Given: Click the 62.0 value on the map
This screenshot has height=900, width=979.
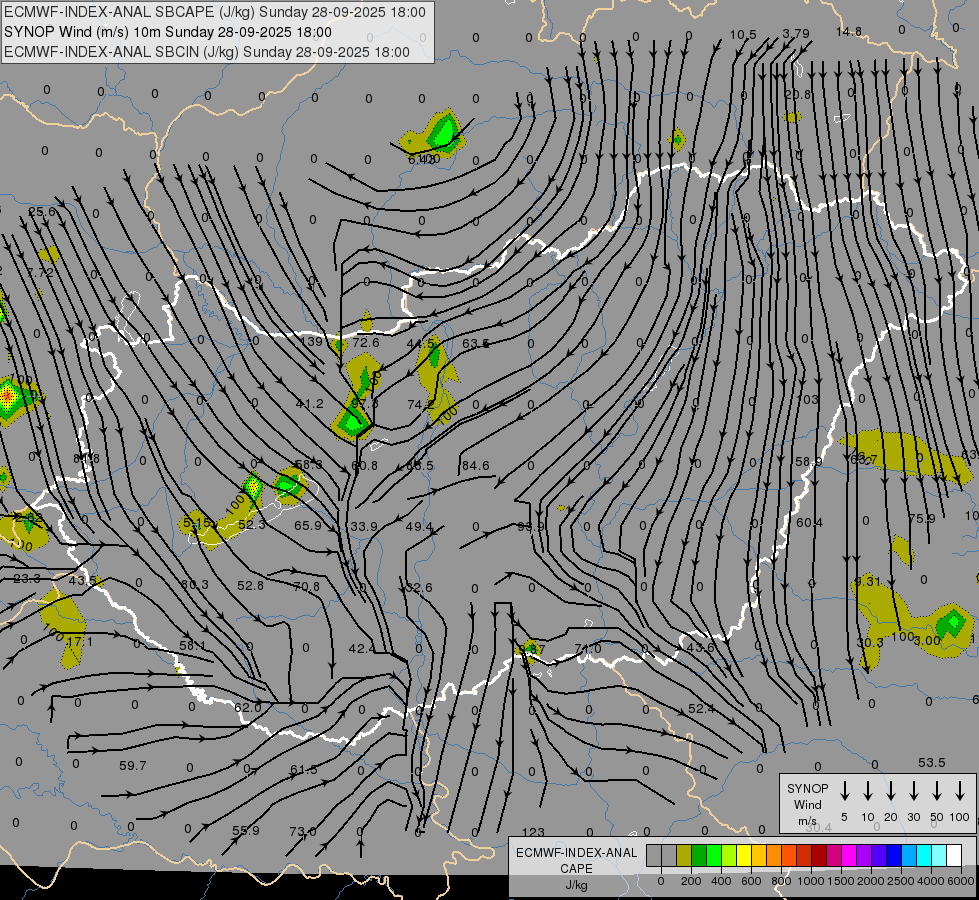Looking at the screenshot, I should tap(247, 708).
